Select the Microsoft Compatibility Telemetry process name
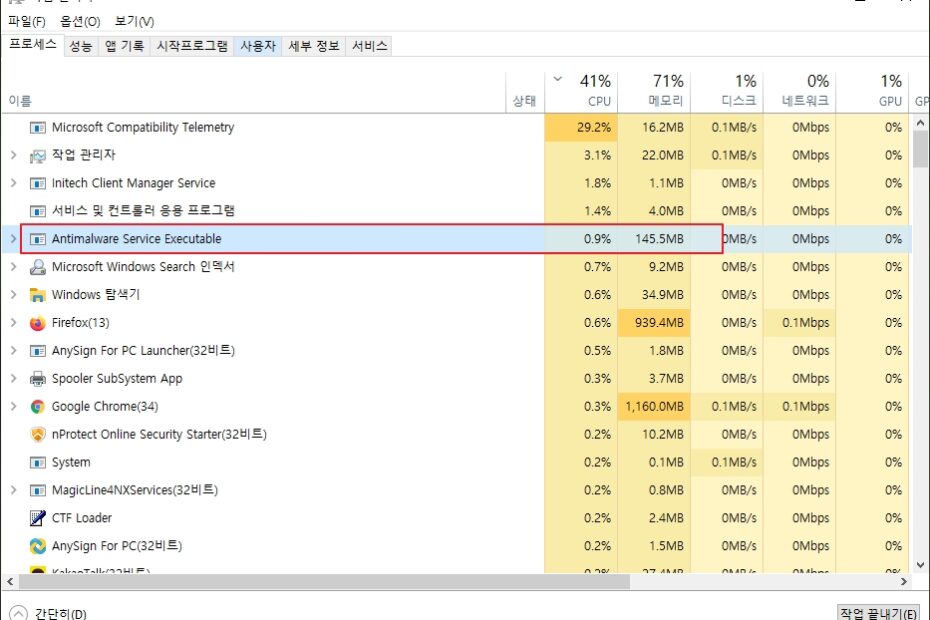This screenshot has width=930, height=620. pos(143,128)
